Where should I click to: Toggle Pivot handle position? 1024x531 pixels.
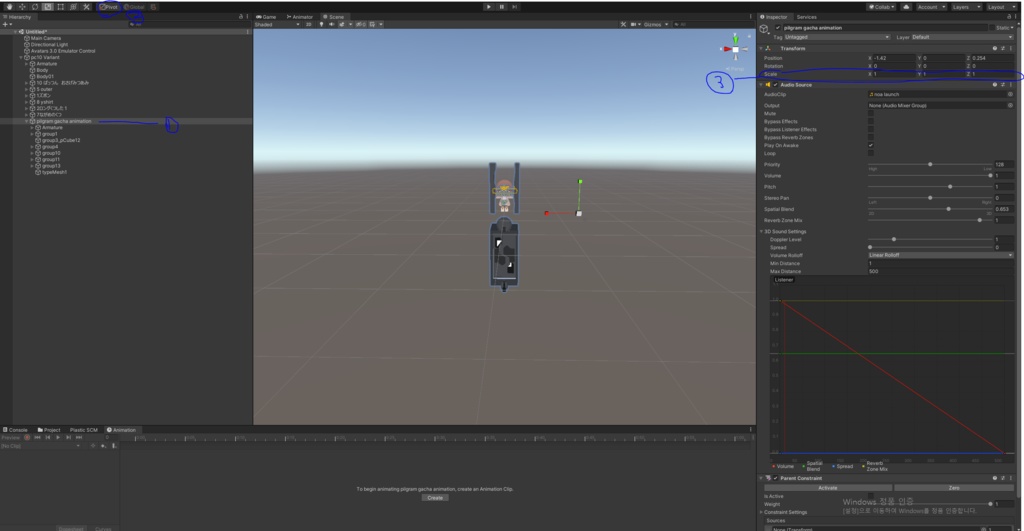tap(109, 7)
